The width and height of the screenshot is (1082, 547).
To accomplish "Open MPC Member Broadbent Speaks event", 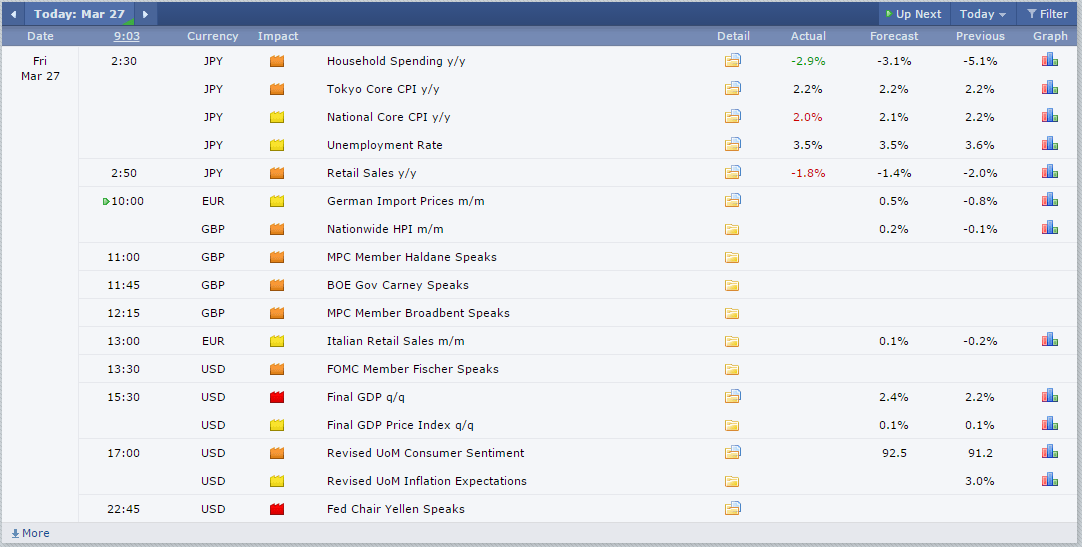I will tap(418, 313).
